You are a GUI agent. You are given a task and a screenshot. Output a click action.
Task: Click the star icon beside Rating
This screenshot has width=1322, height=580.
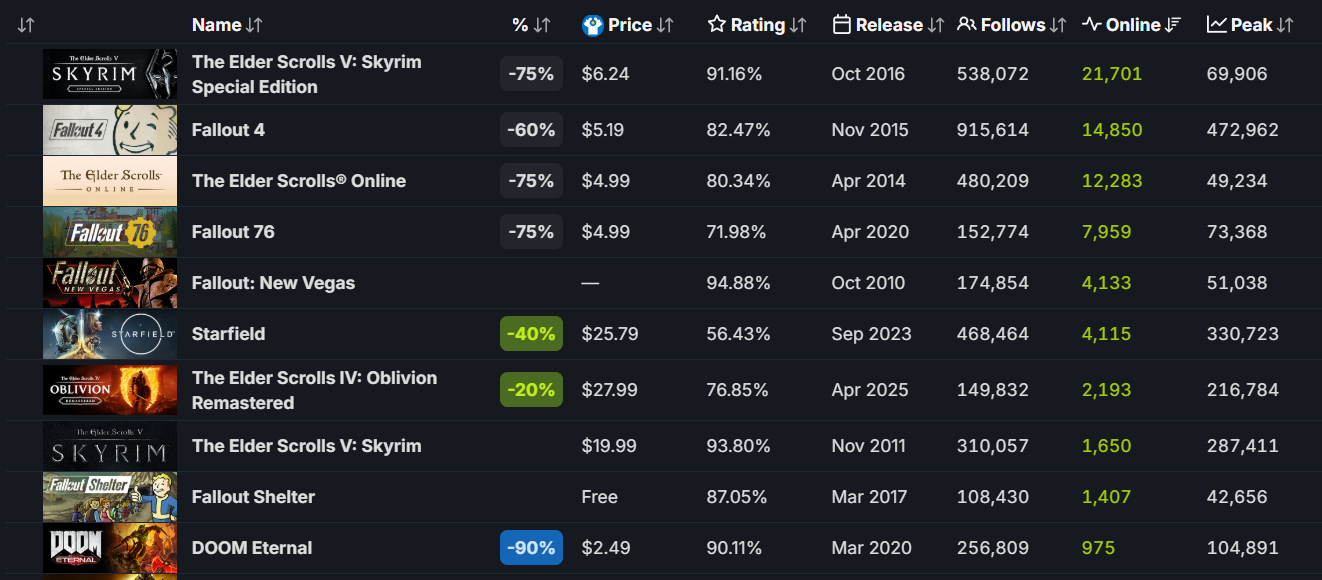(716, 25)
